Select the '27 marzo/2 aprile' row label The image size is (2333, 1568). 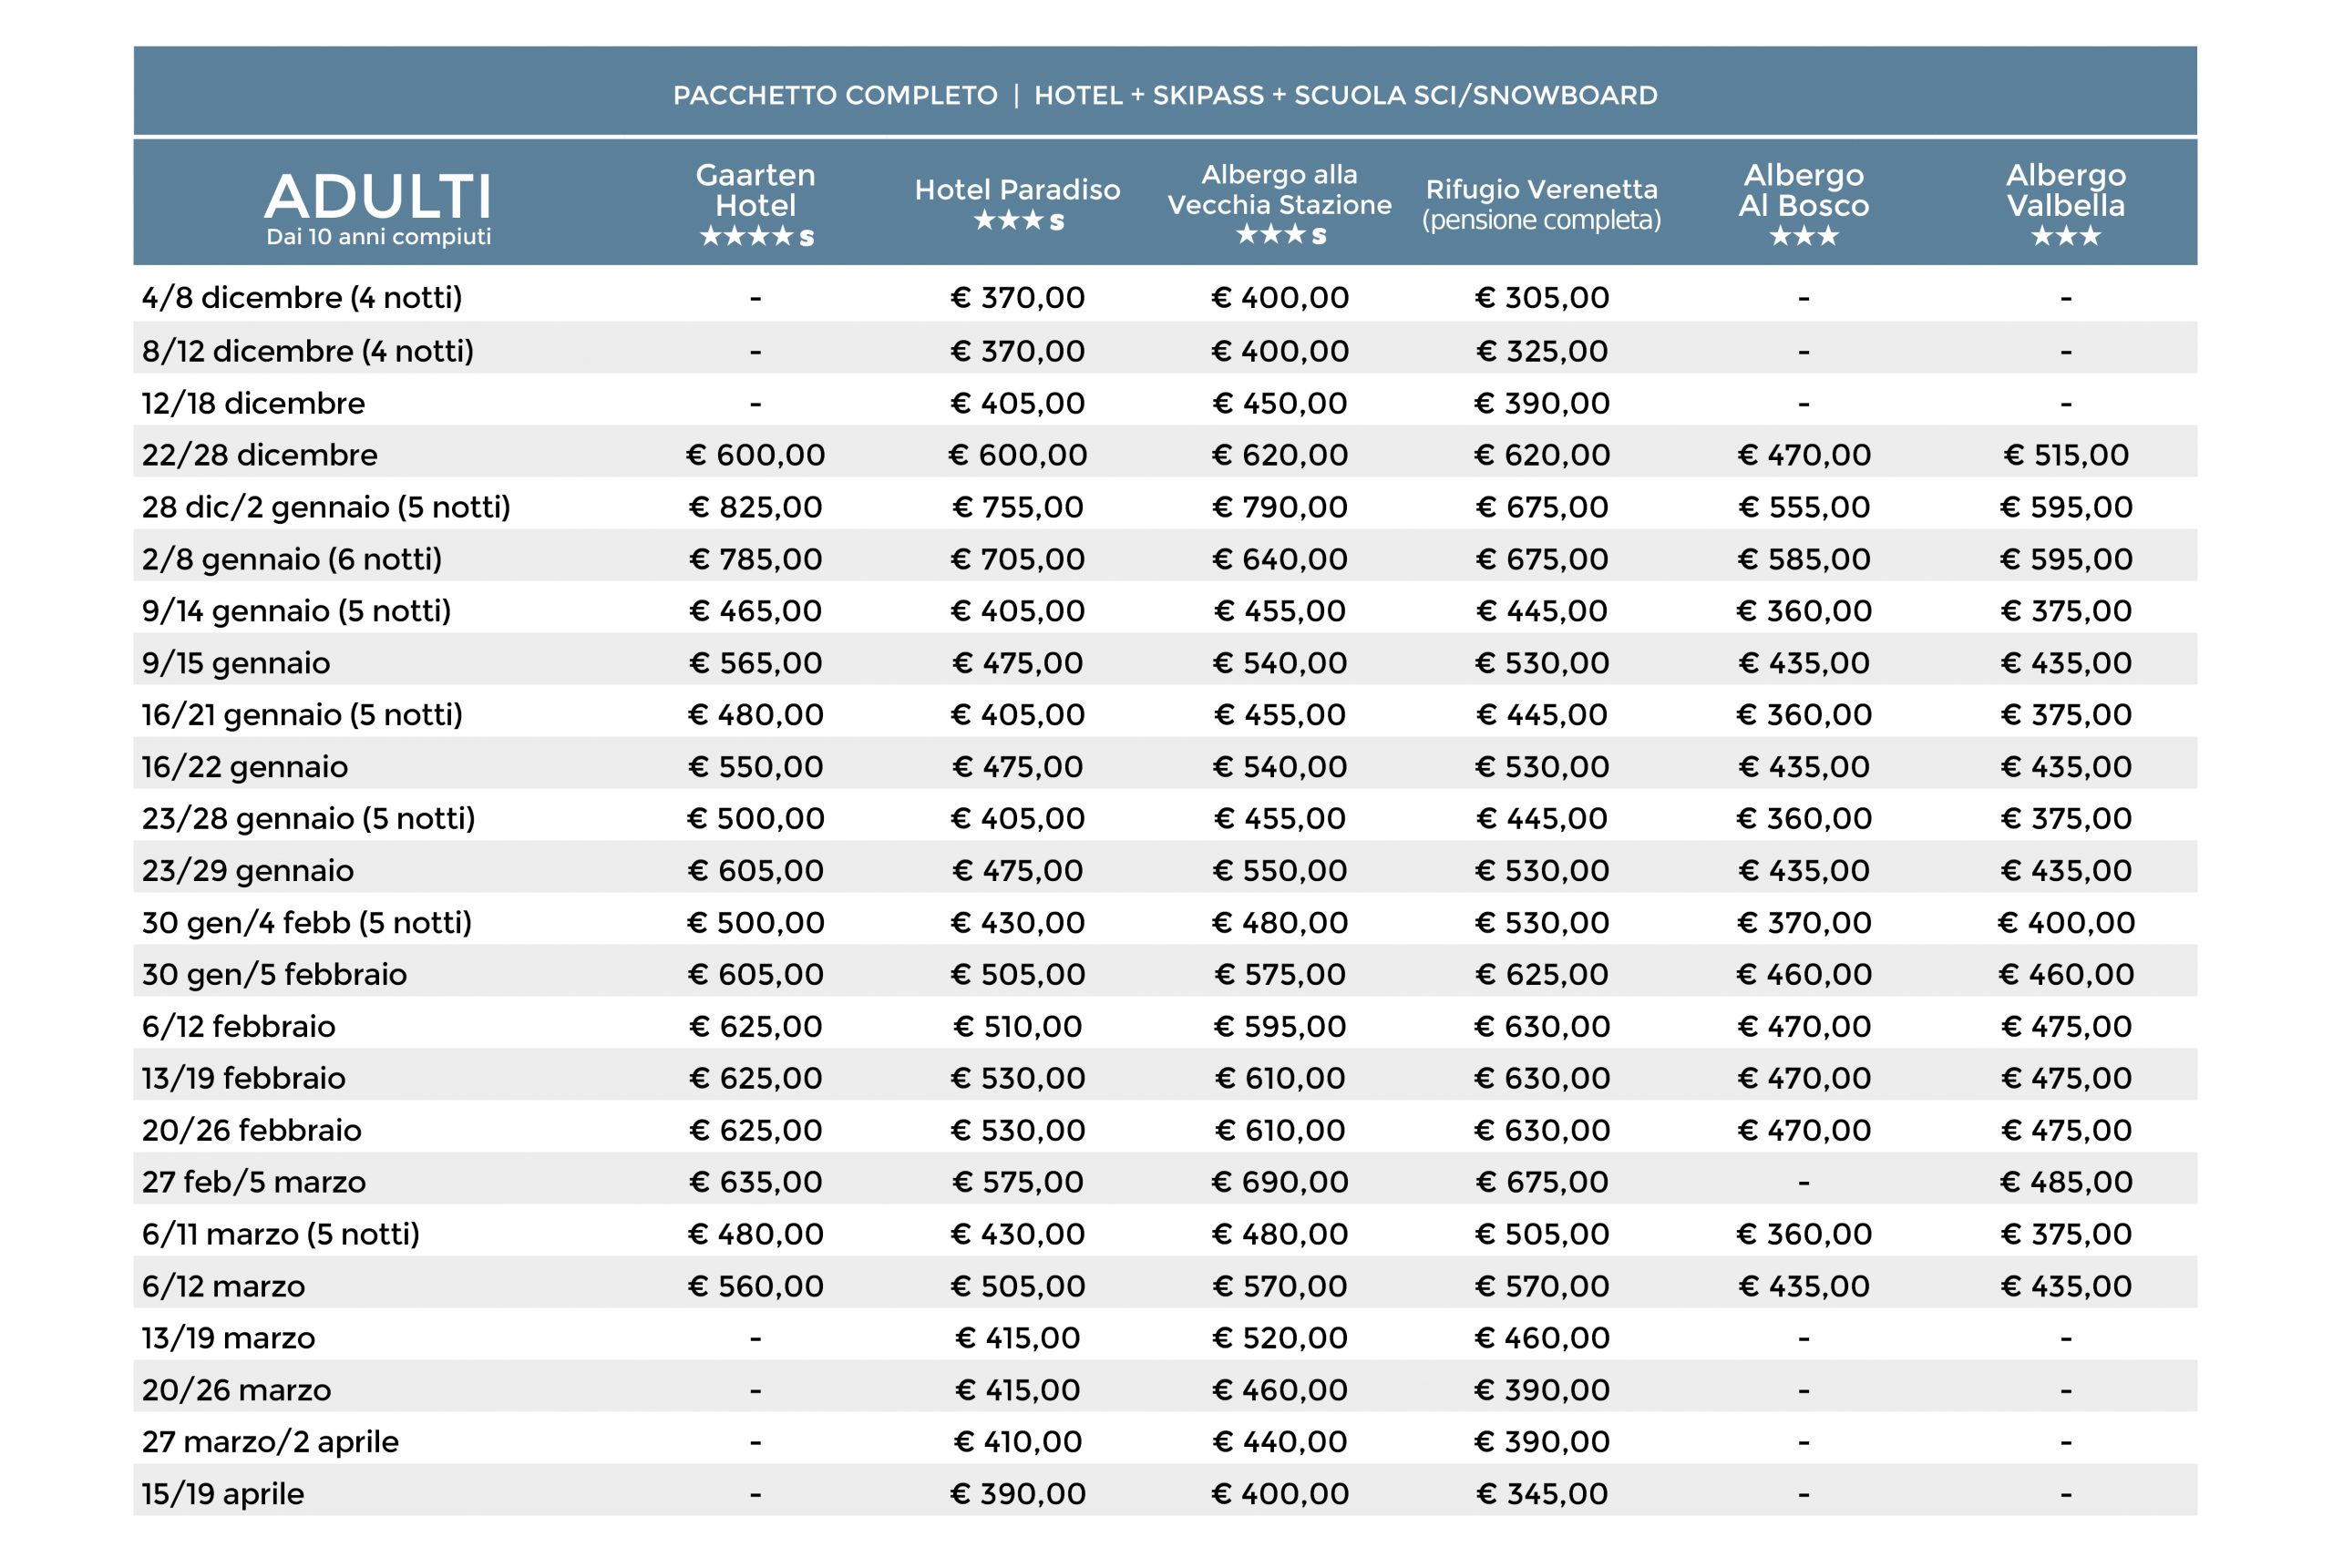(x=271, y=1443)
